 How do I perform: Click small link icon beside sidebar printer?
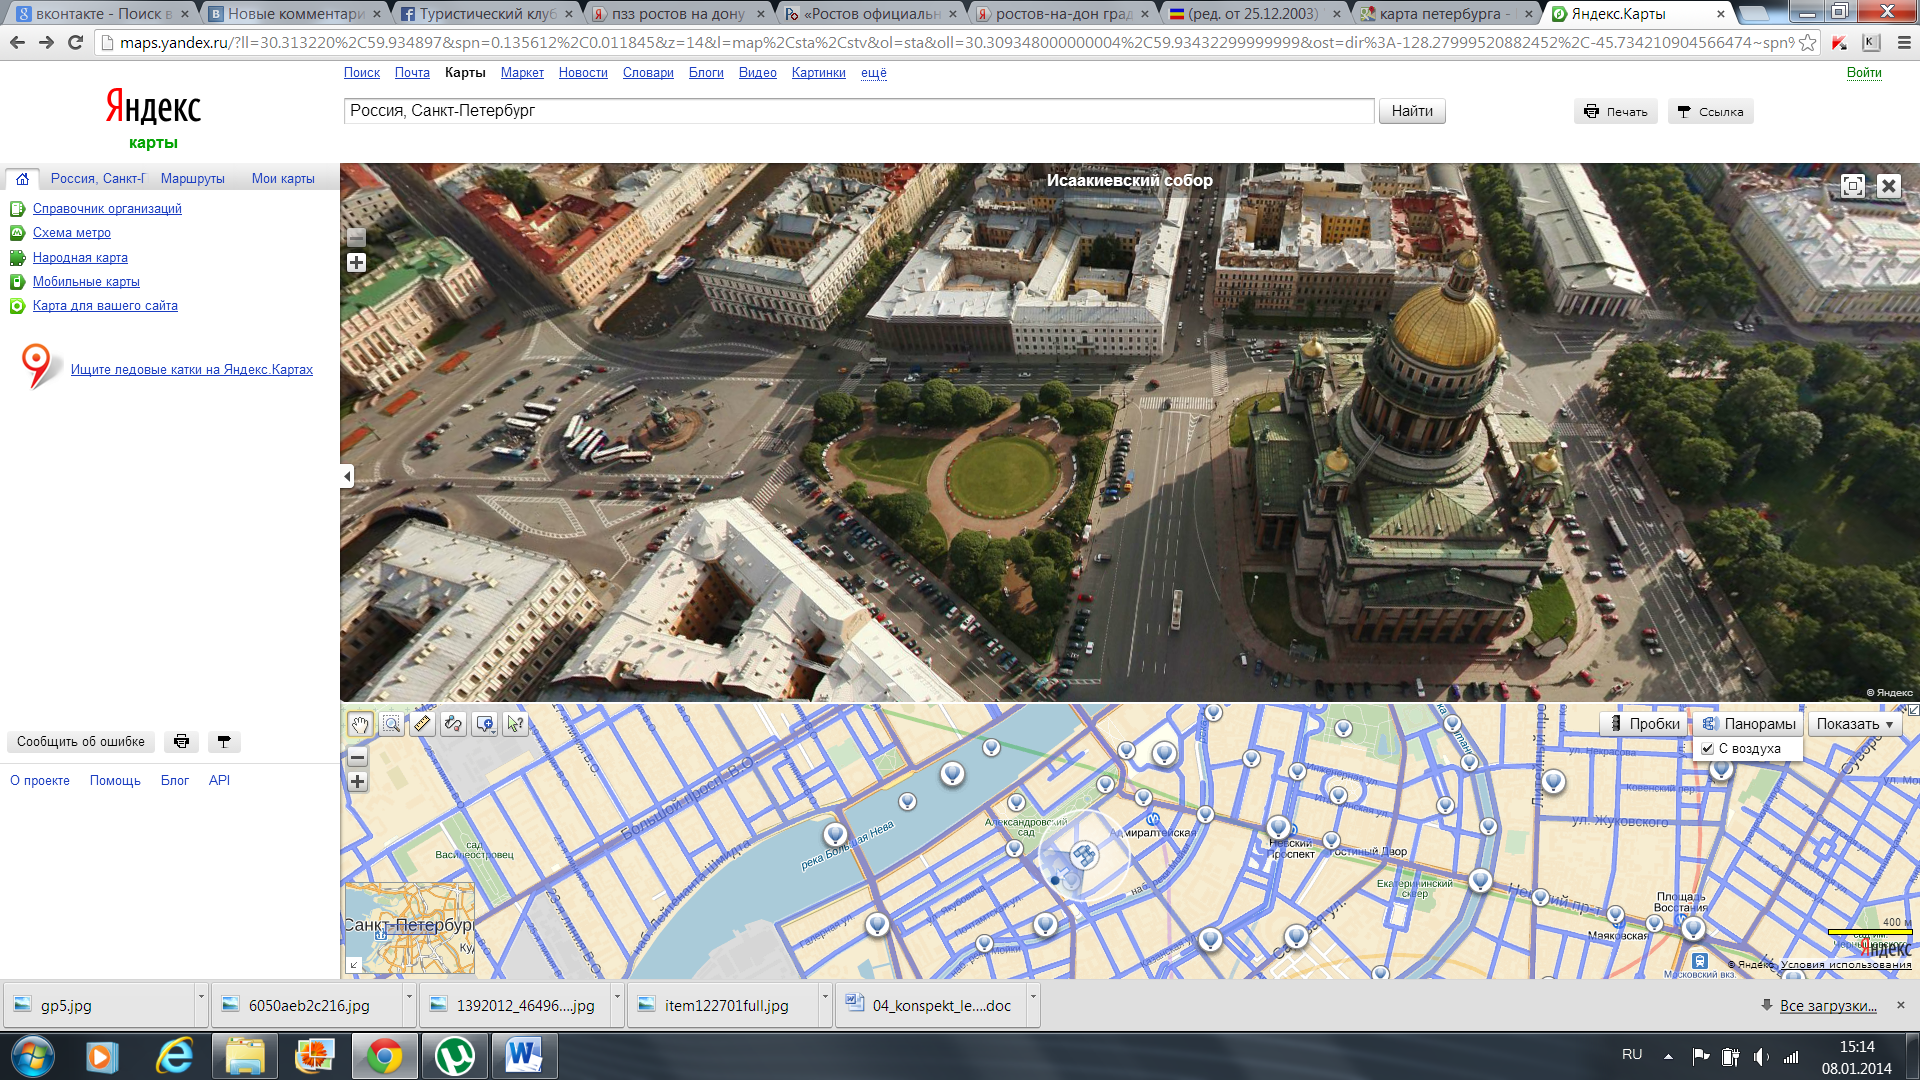(224, 742)
